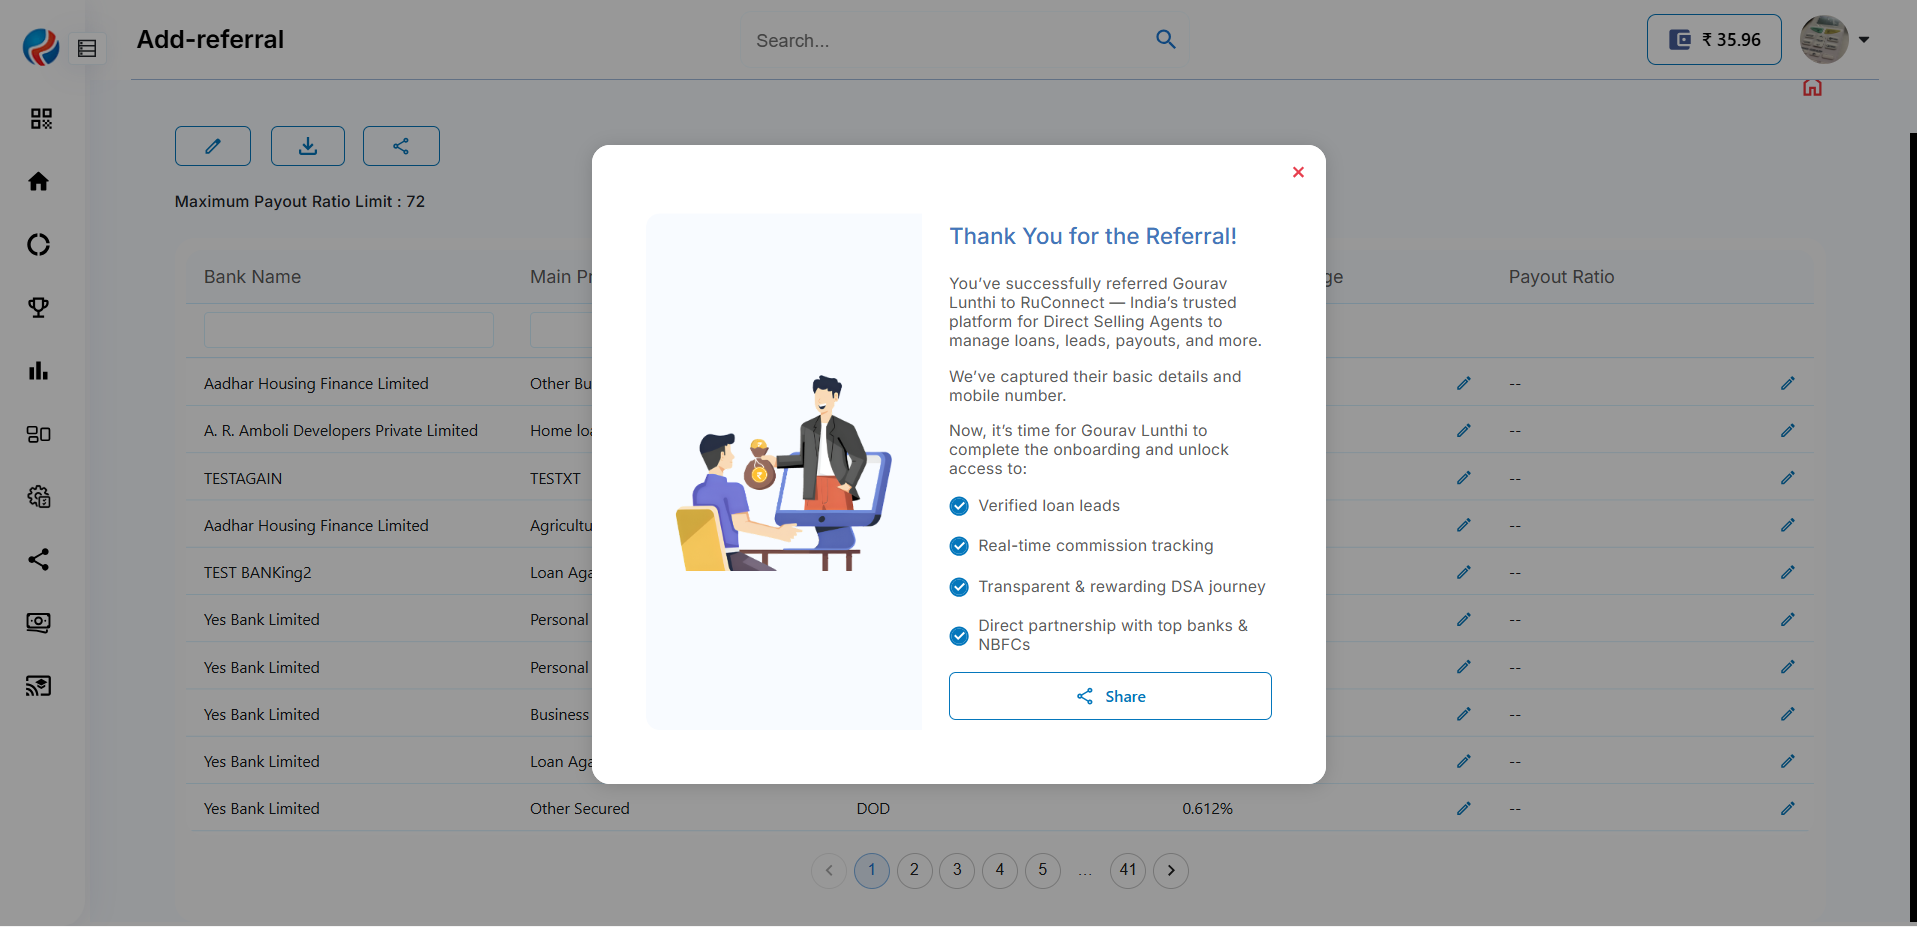Go to the next page with the arrow
The image size is (1917, 927).
1171,871
